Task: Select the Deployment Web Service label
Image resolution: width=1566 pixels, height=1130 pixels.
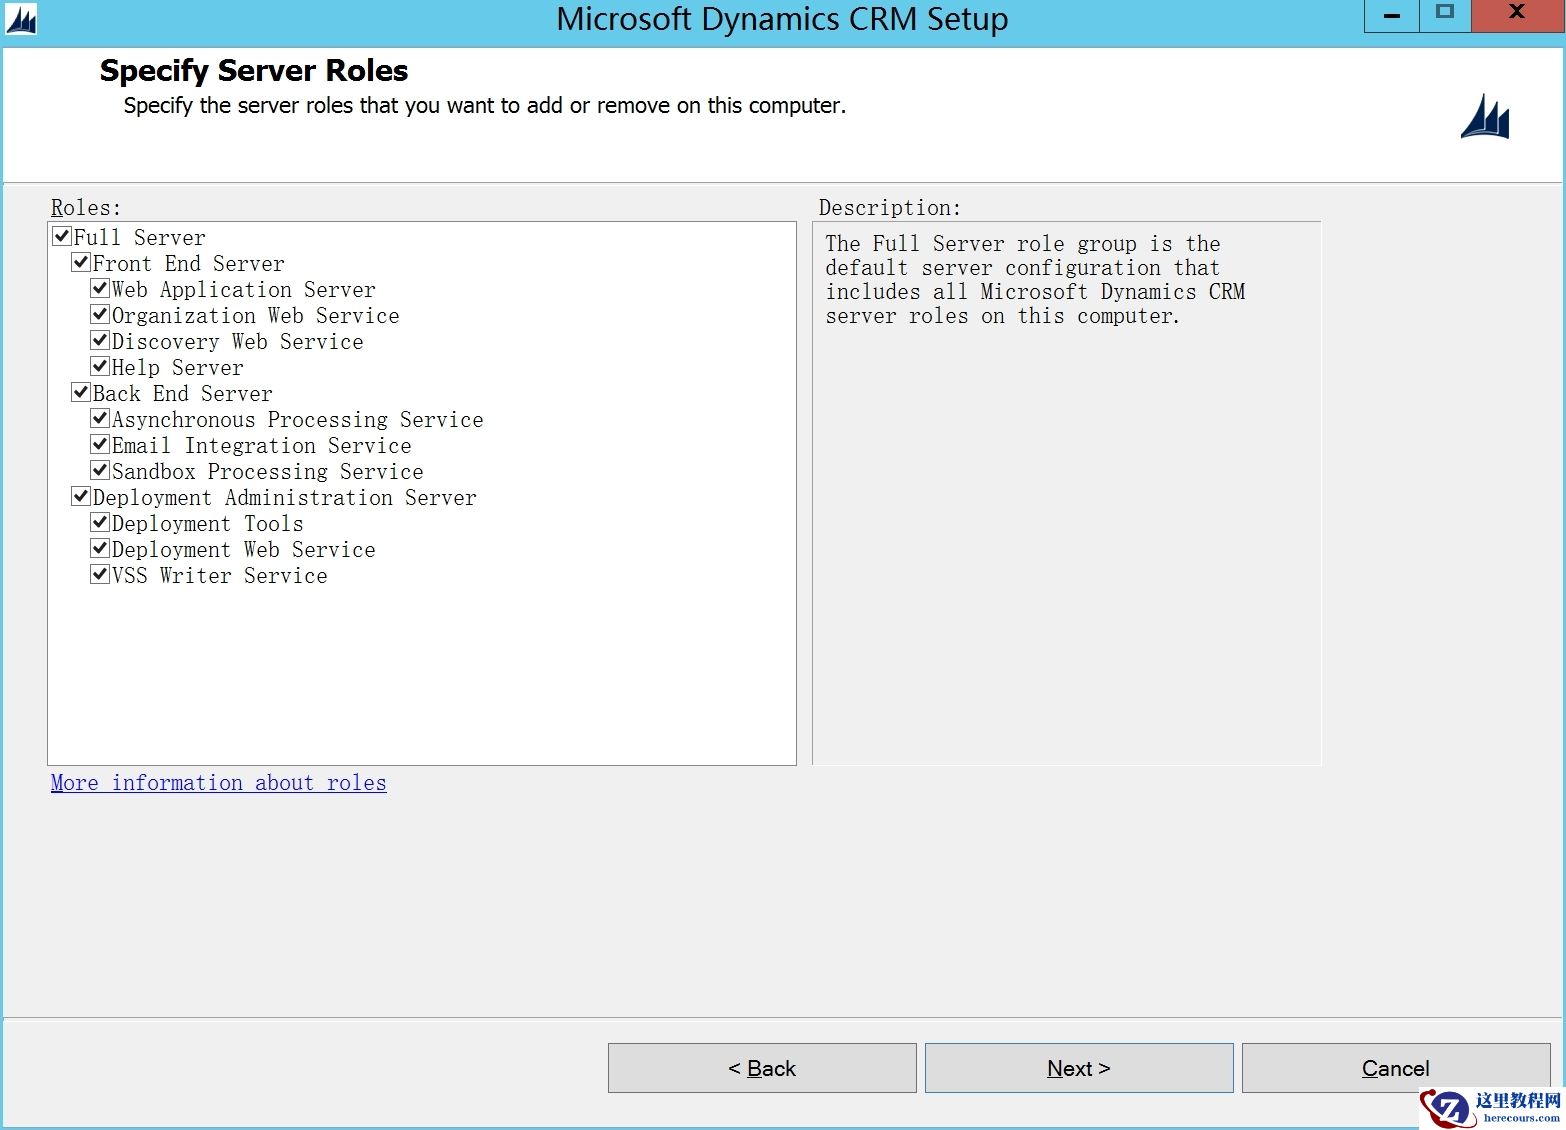Action: 243,550
